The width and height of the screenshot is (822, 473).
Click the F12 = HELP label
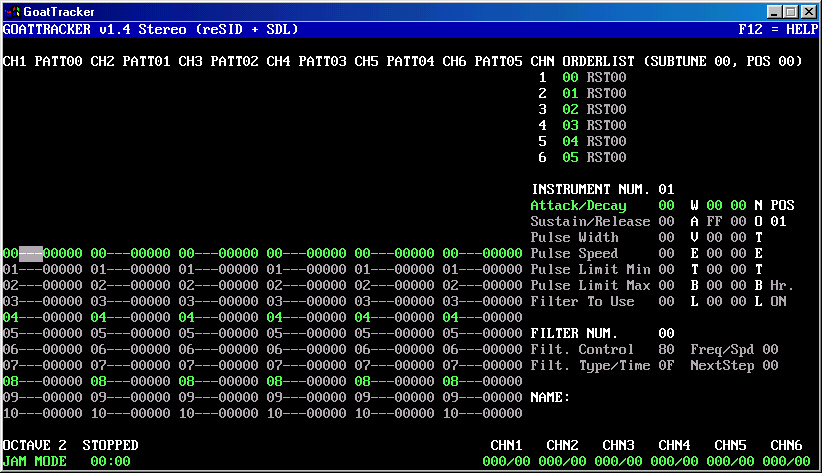(x=778, y=29)
